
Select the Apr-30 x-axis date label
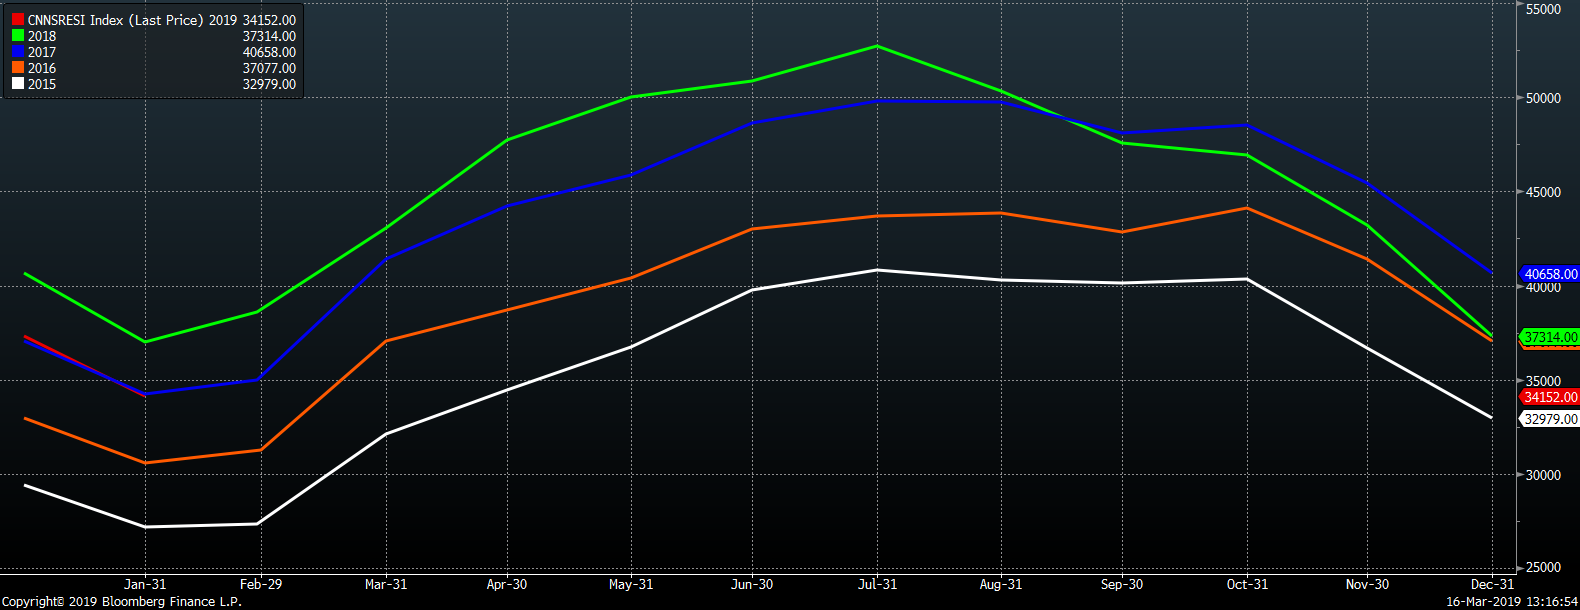pyautogui.click(x=507, y=584)
